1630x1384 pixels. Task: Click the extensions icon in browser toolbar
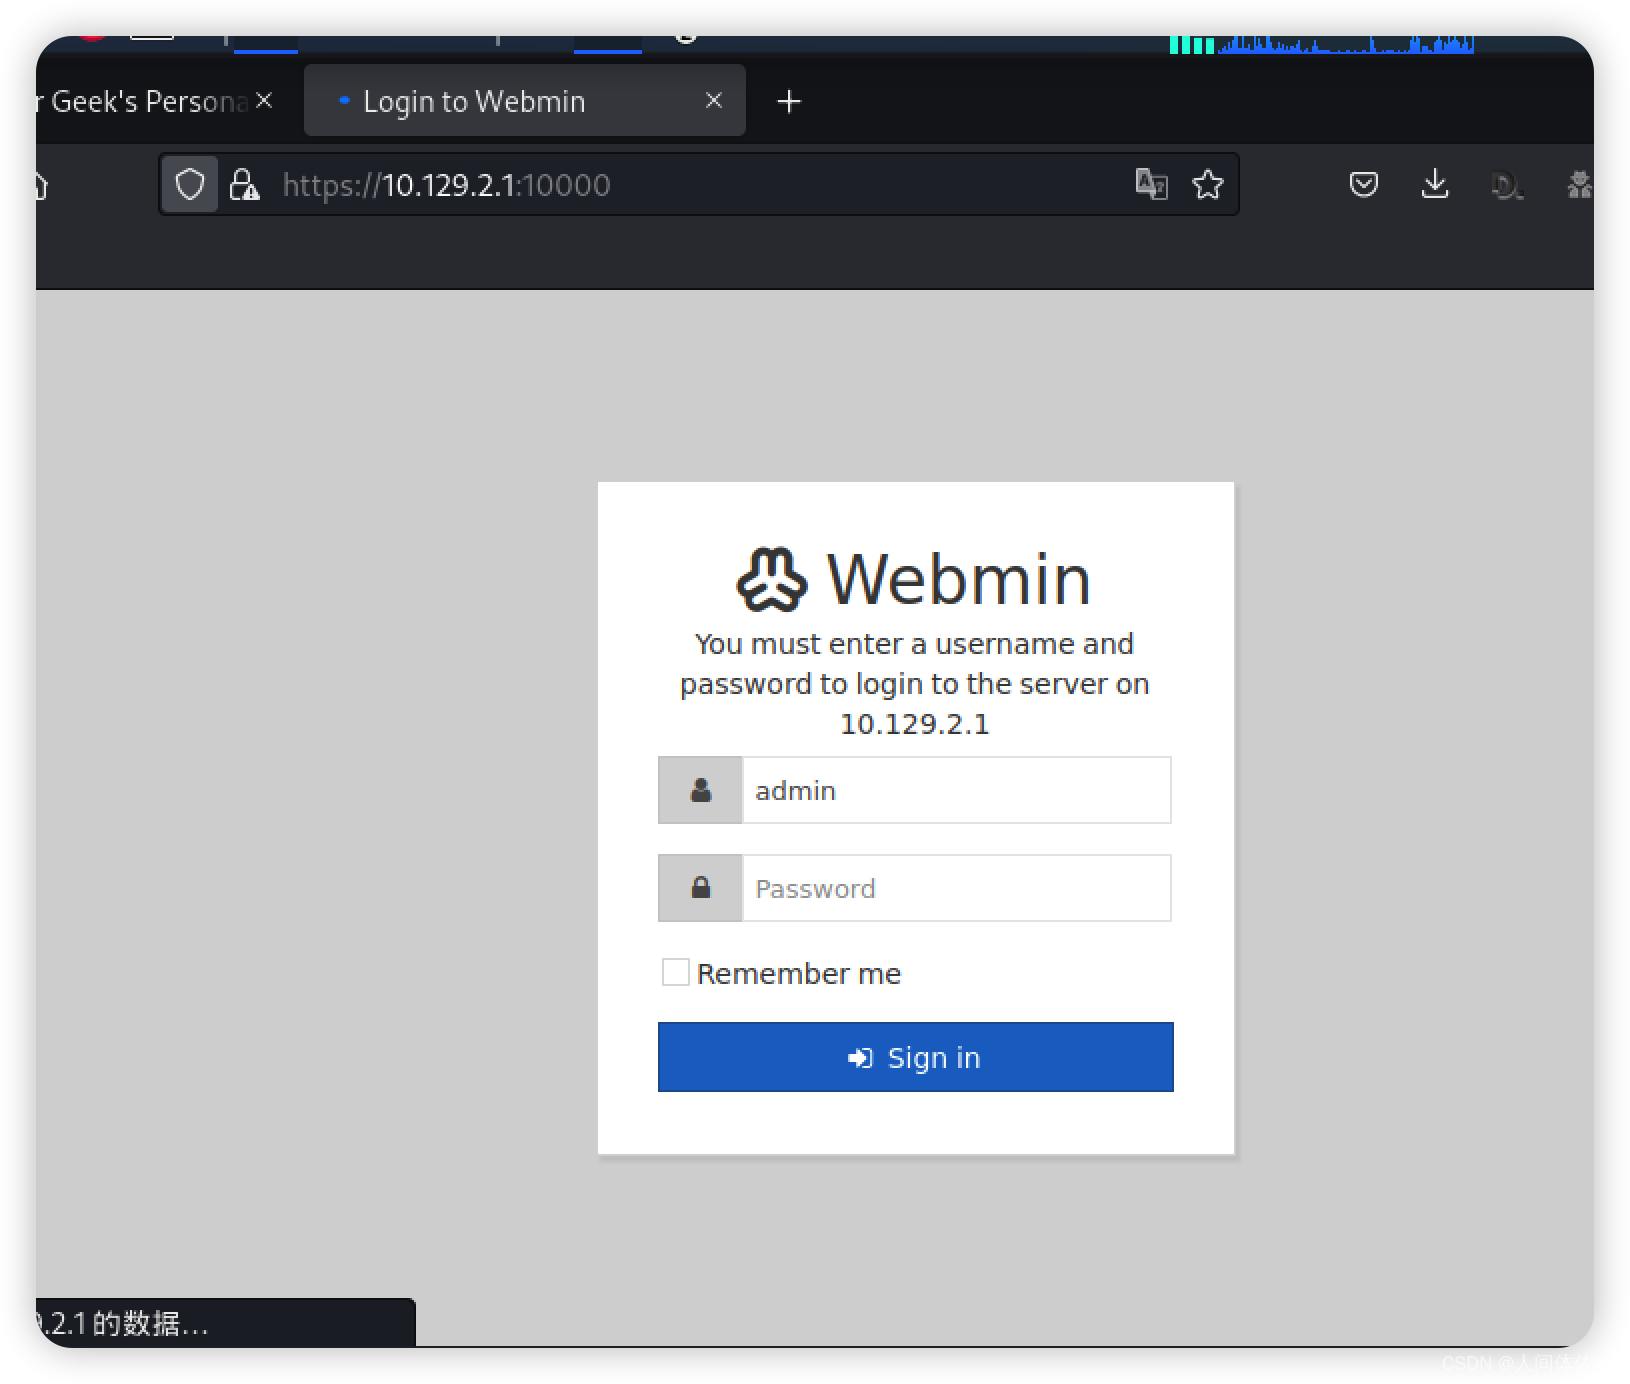1580,184
